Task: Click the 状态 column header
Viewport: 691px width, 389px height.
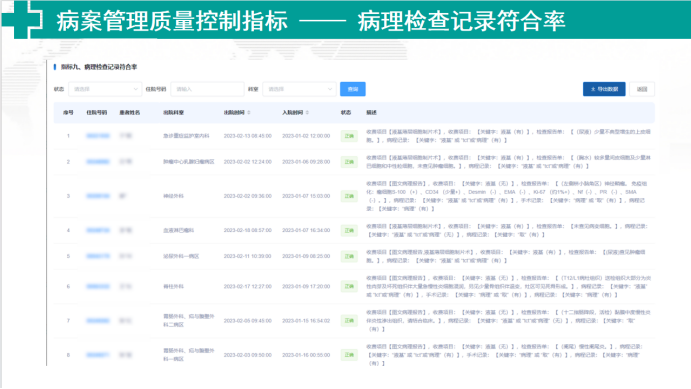Action: [346, 113]
